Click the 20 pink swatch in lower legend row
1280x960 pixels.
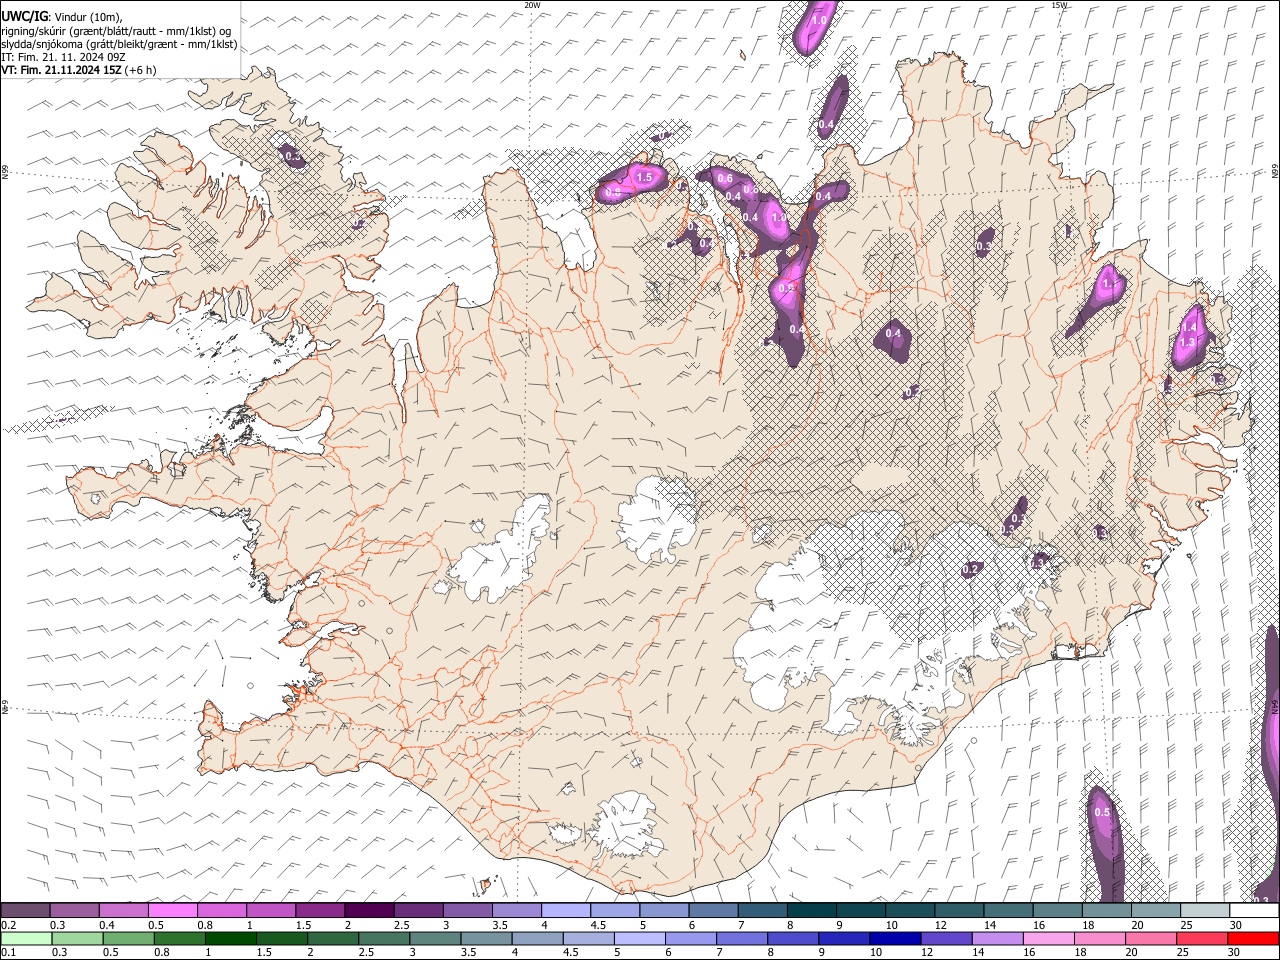[1151, 938]
